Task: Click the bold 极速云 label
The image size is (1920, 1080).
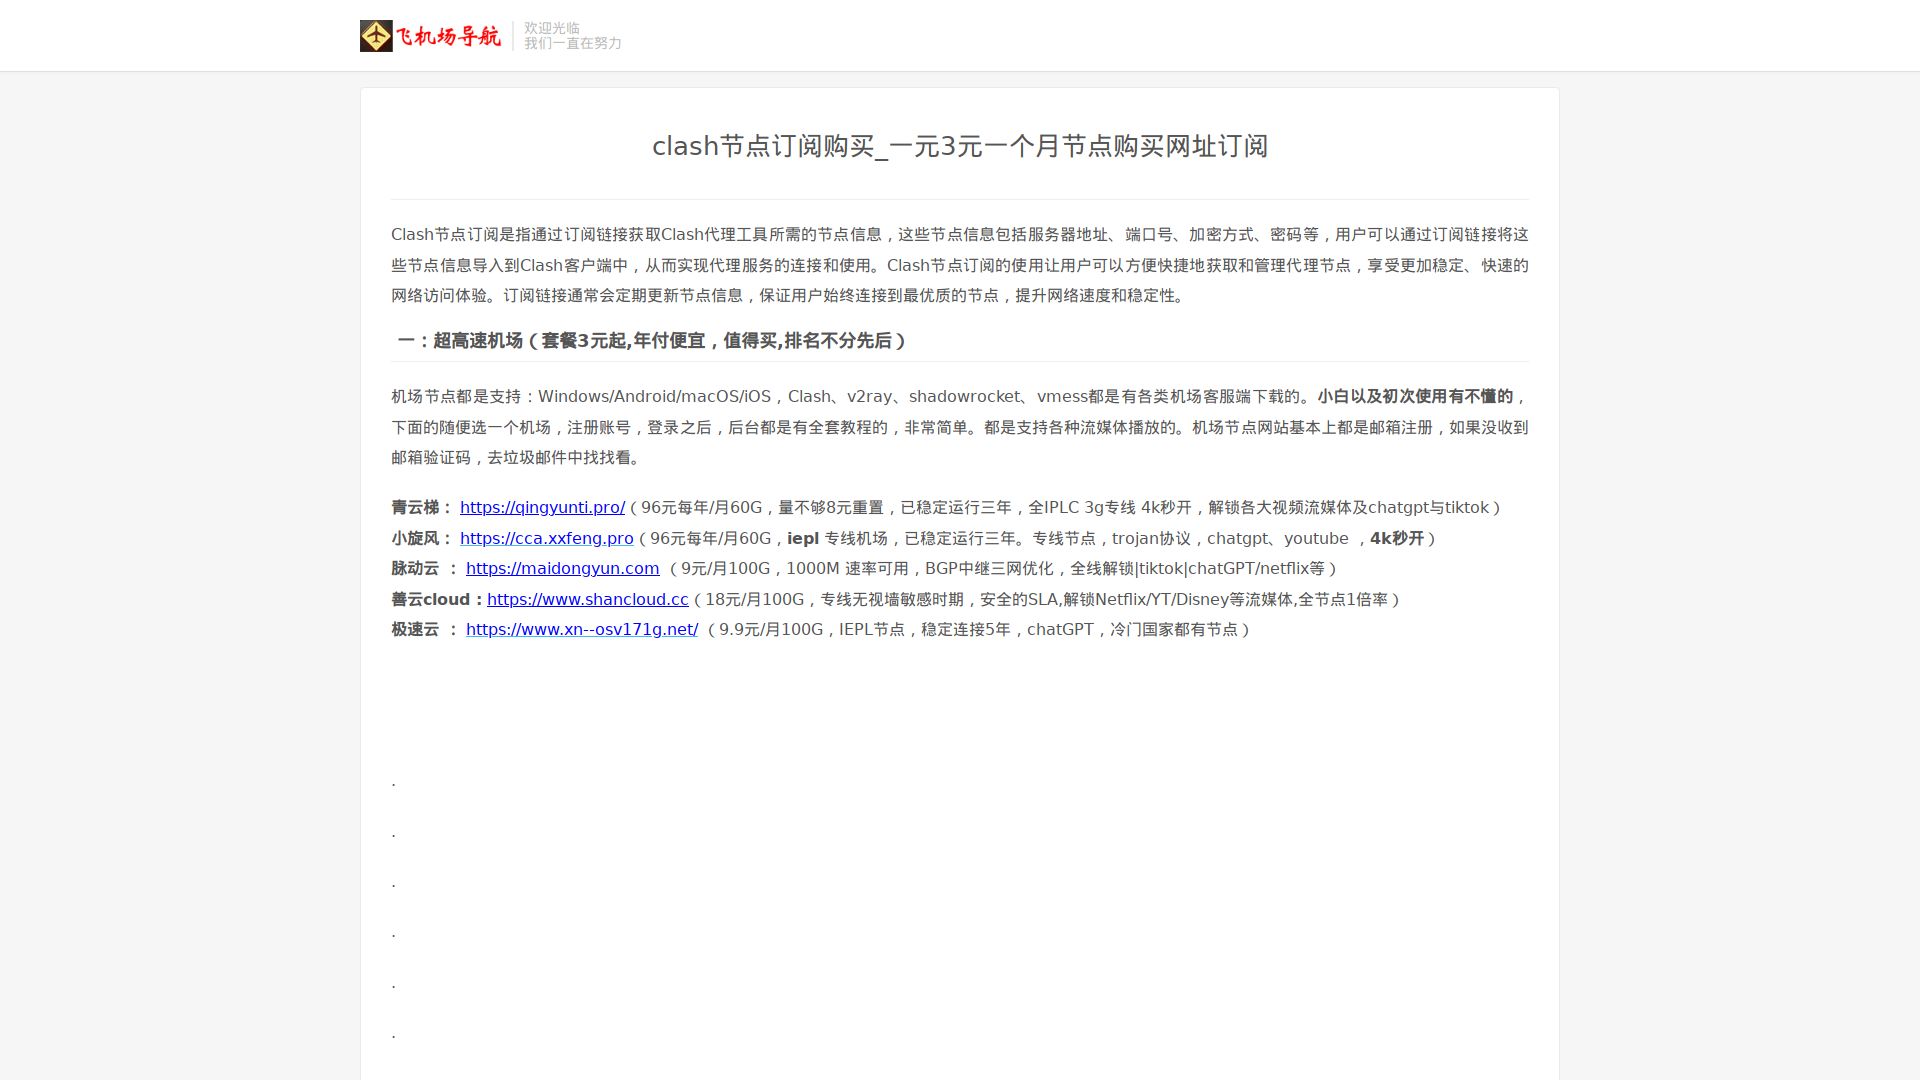Action: (x=415, y=630)
